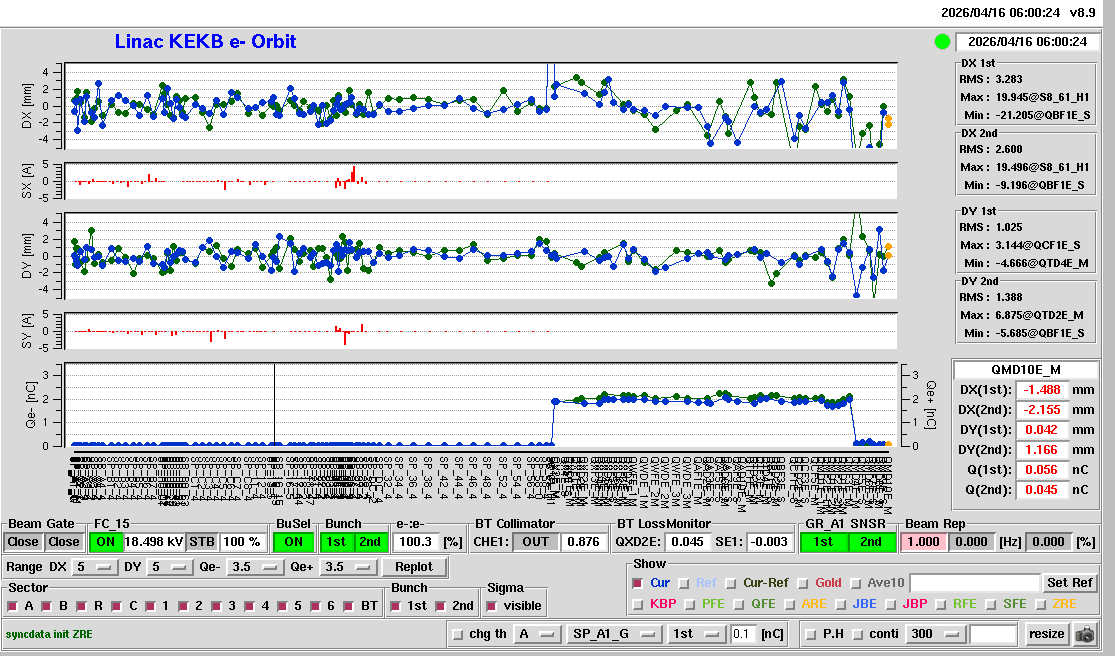Image resolution: width=1115 pixels, height=656 pixels.
Task: Click the green status indicator light
Action: tap(941, 42)
